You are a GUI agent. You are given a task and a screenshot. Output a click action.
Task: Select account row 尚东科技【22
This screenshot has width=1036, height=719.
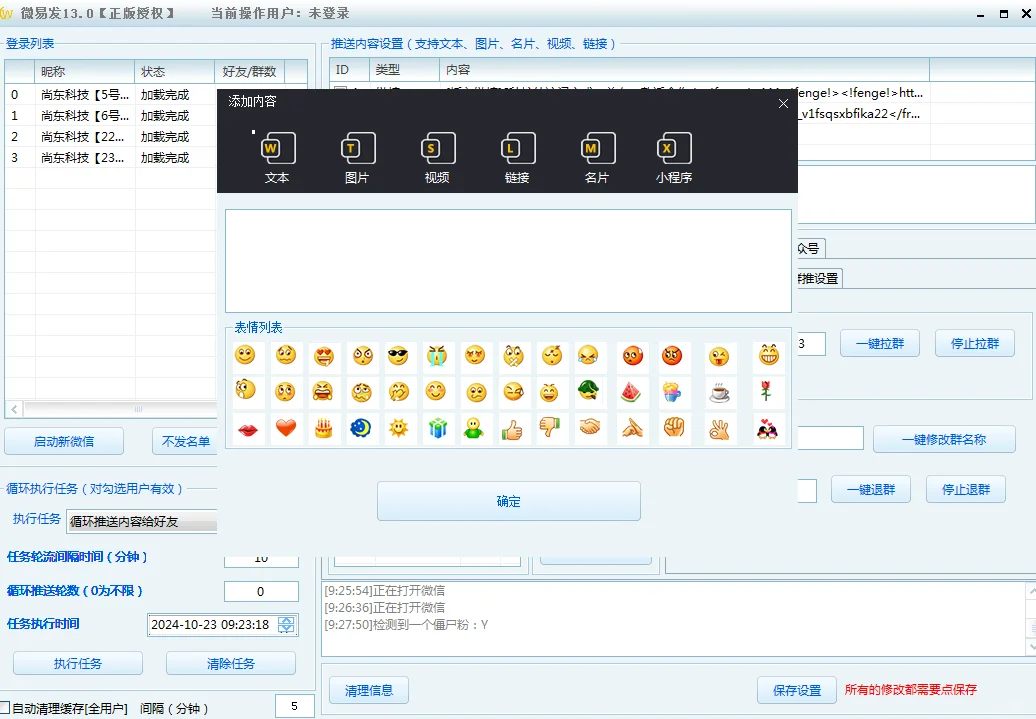coord(111,137)
